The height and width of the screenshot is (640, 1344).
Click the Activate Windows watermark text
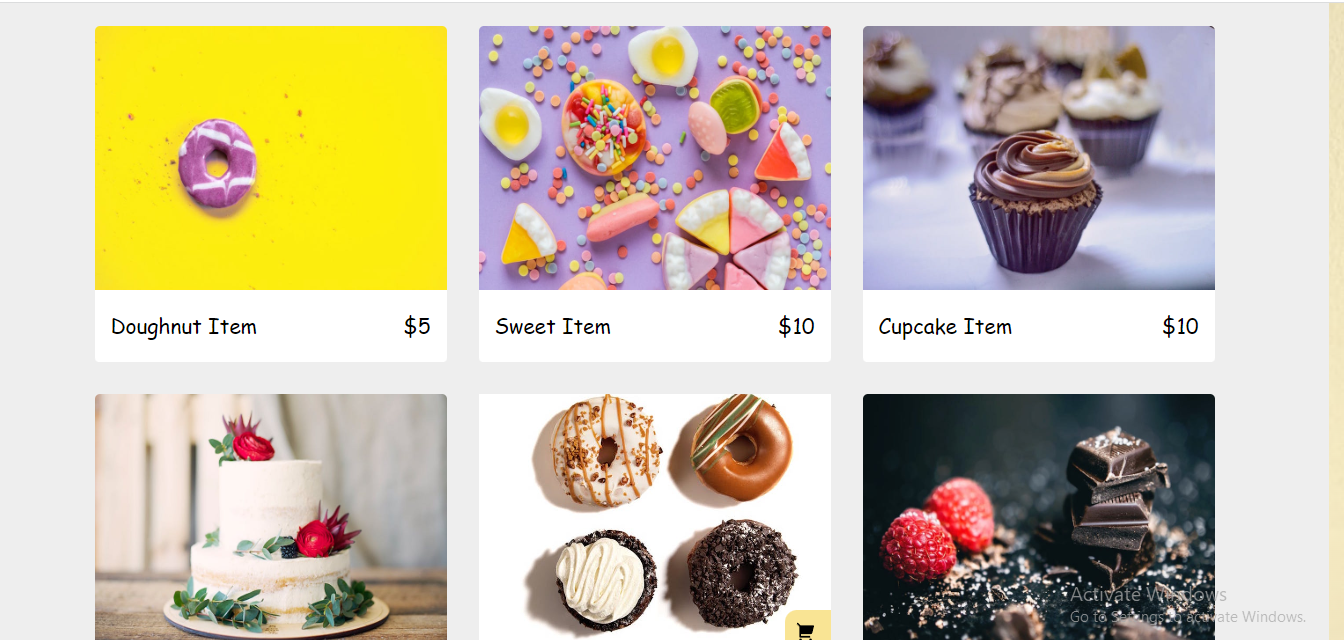[1148, 594]
